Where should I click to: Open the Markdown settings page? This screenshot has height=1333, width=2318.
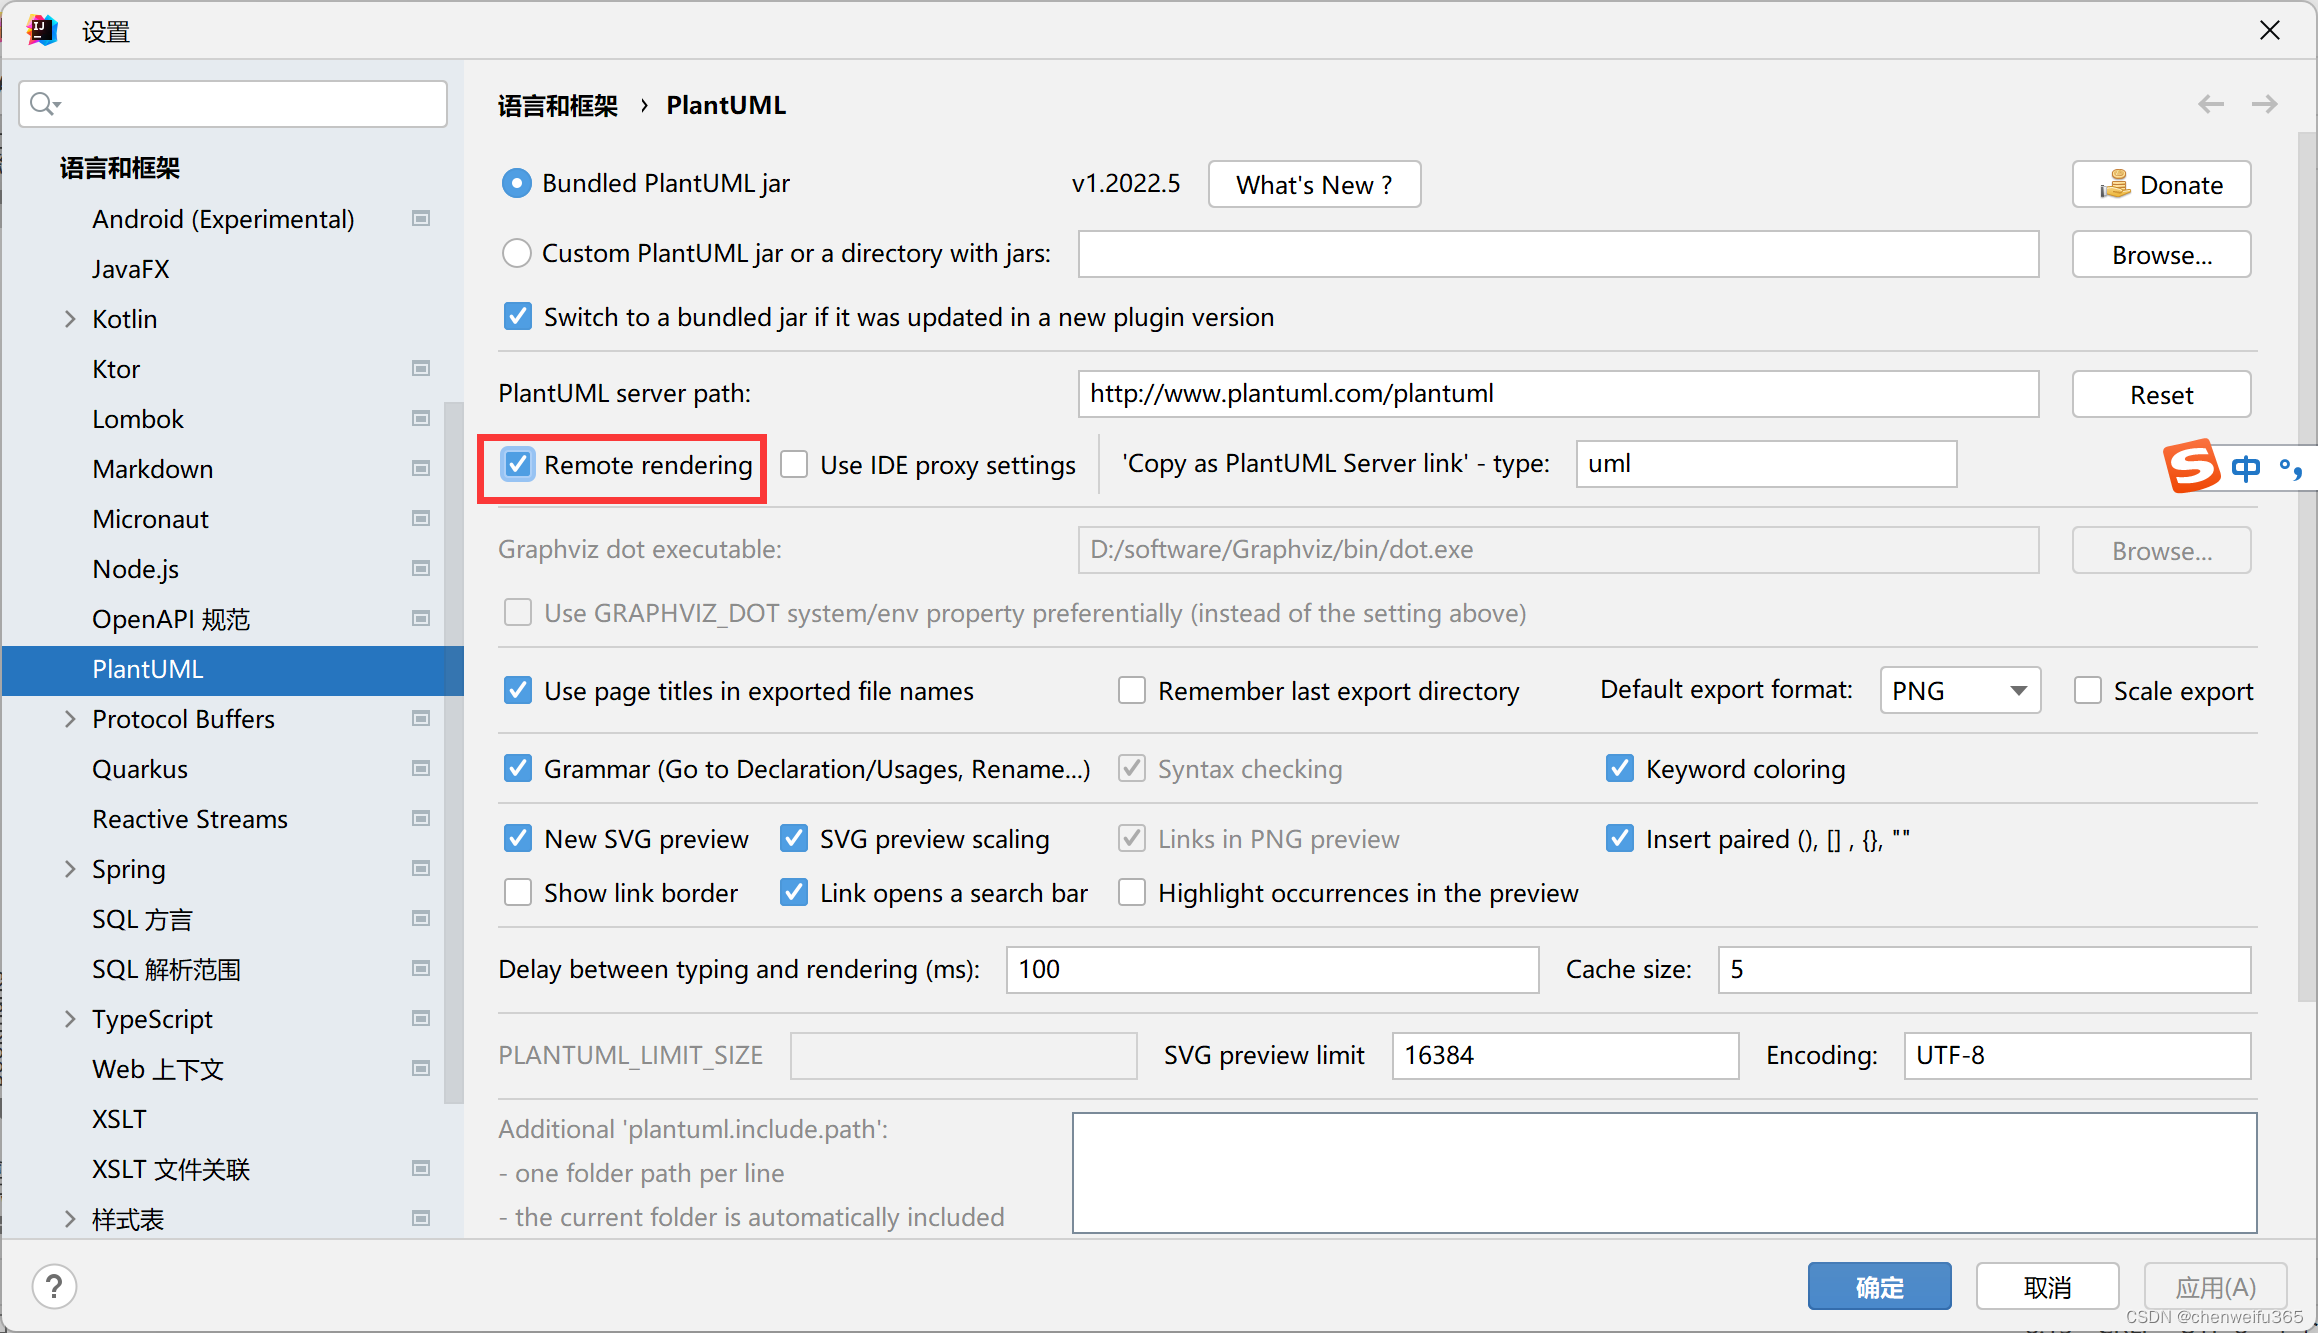point(152,469)
